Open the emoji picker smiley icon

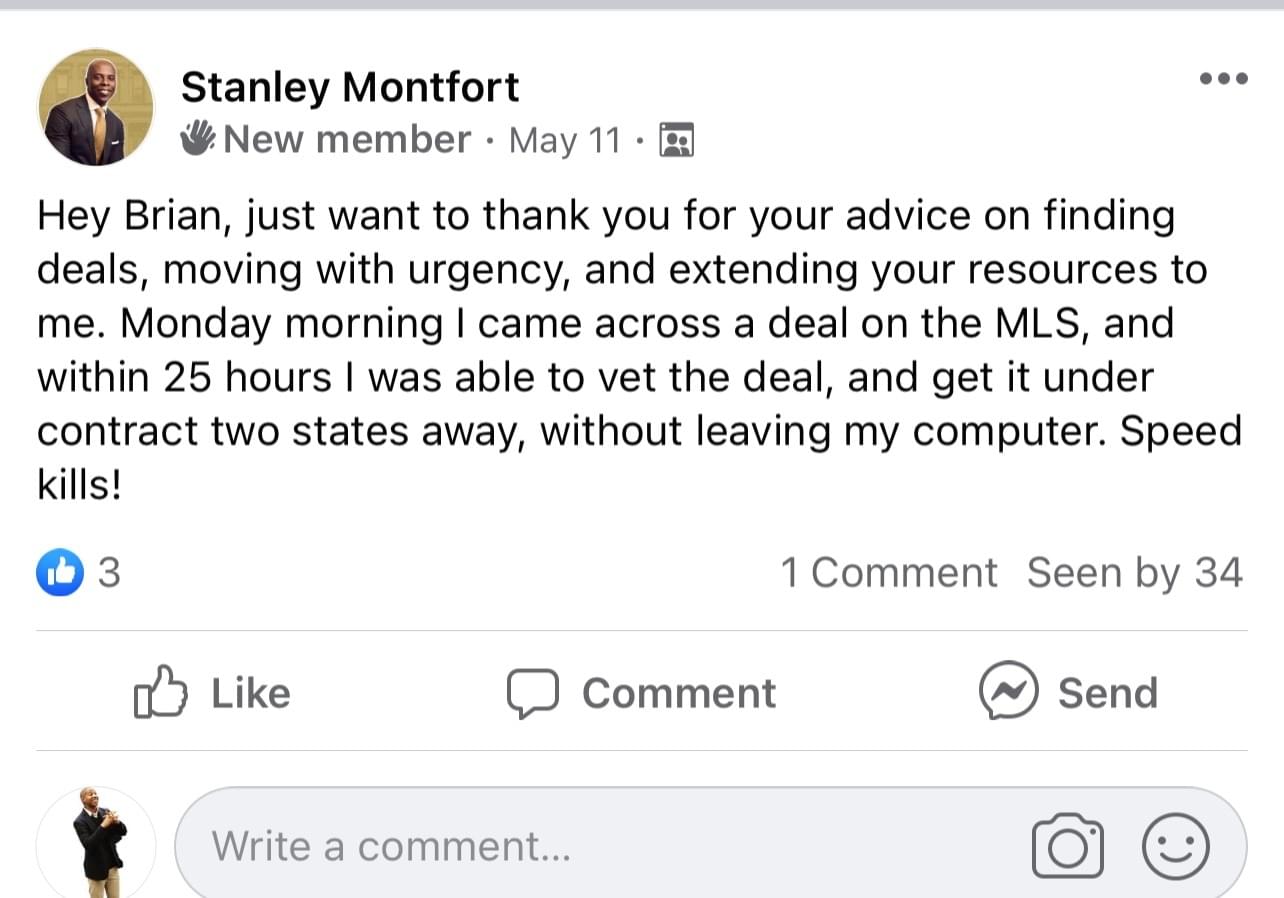(x=1176, y=846)
